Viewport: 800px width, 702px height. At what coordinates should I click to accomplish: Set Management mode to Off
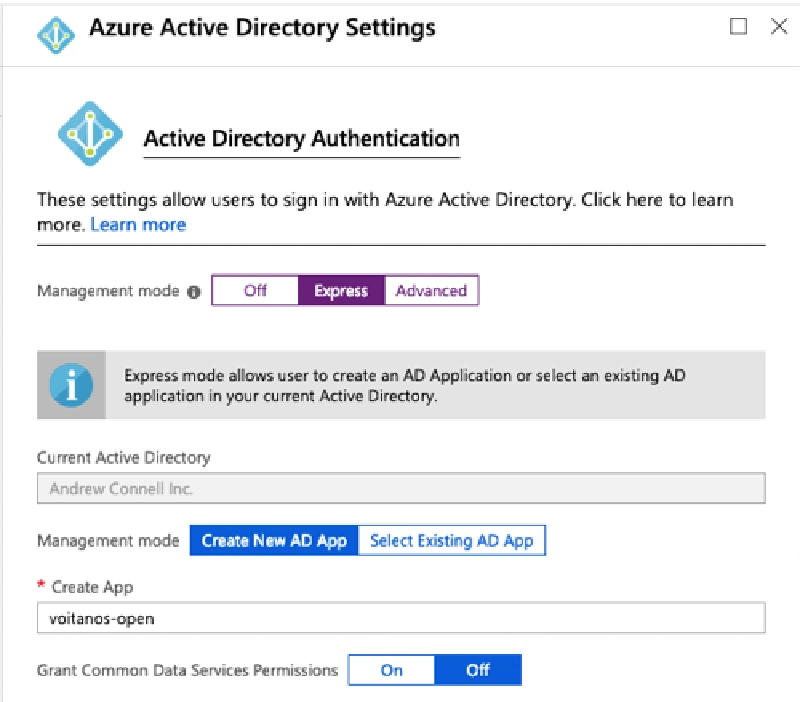click(x=255, y=290)
